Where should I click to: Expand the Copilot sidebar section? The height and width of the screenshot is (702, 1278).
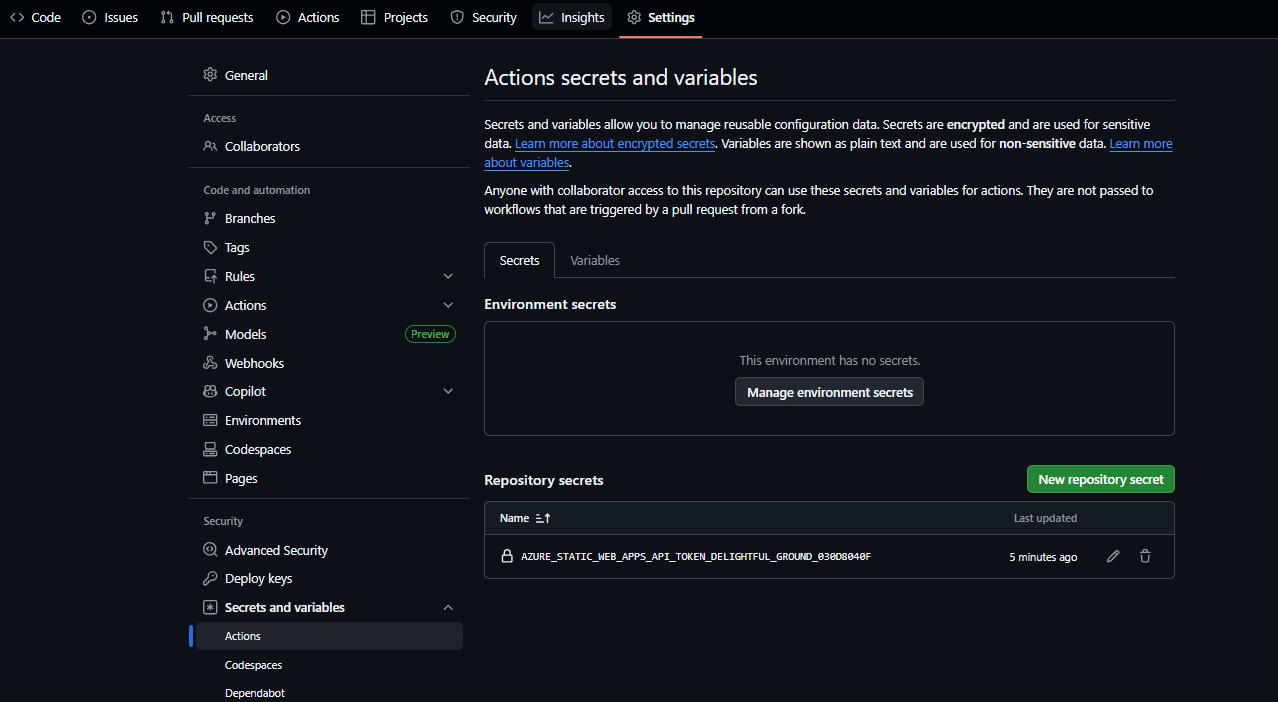pos(448,391)
